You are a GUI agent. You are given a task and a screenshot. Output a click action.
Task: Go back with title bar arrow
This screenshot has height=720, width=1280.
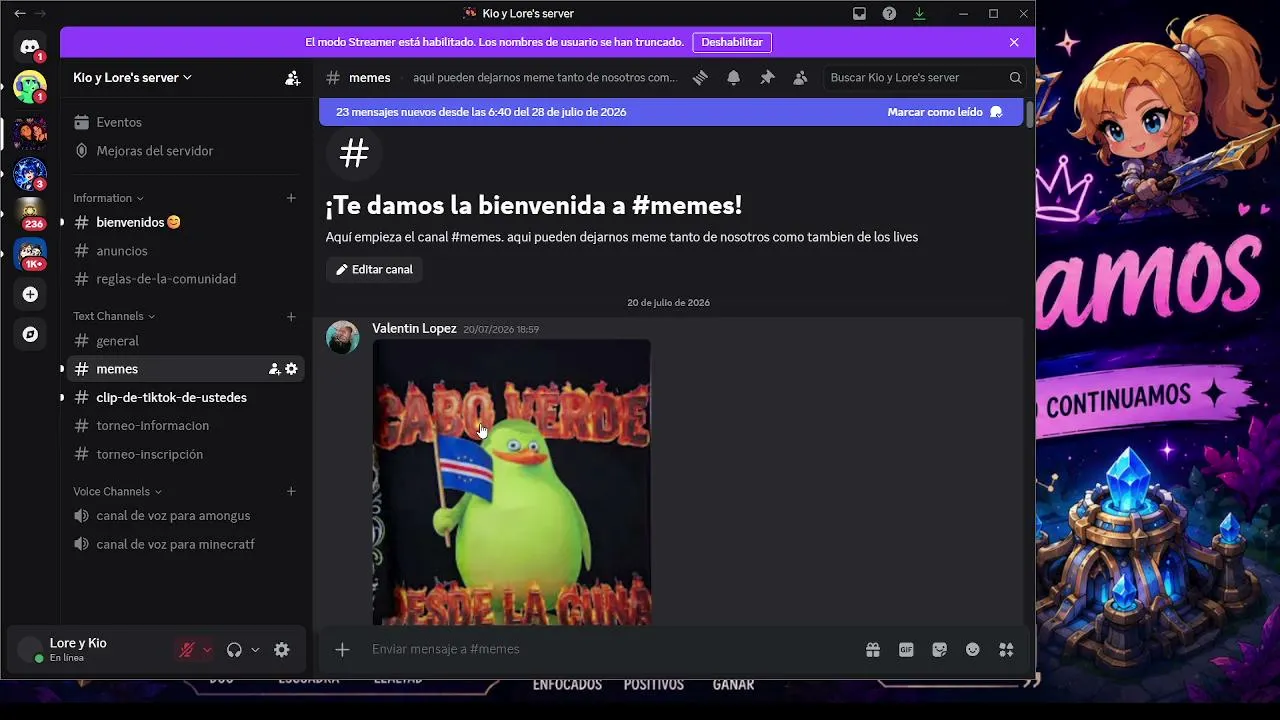(x=20, y=14)
